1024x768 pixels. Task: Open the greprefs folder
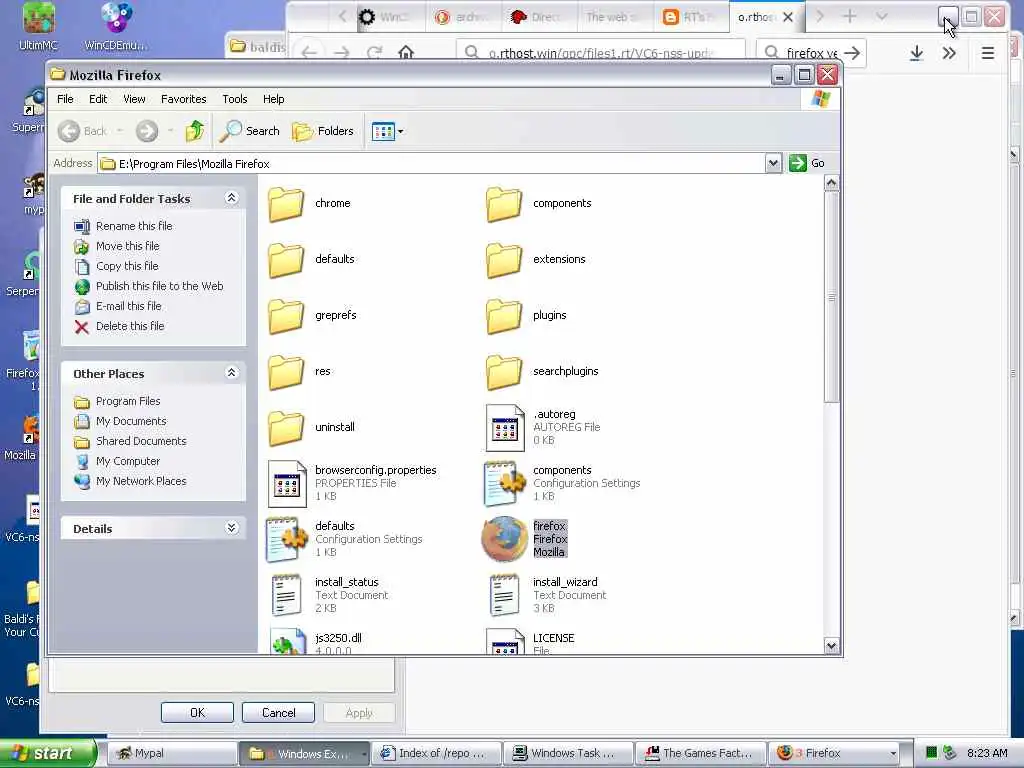coord(286,315)
